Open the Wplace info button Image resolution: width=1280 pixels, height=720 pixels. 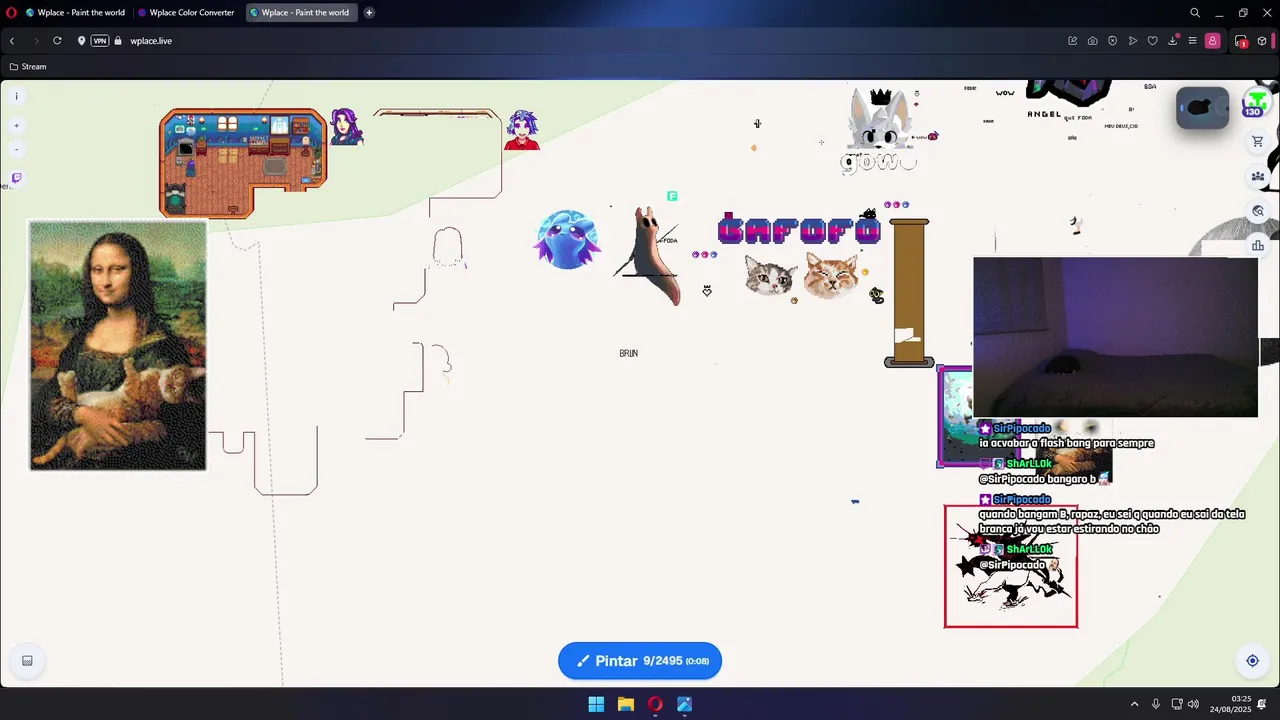(16, 96)
